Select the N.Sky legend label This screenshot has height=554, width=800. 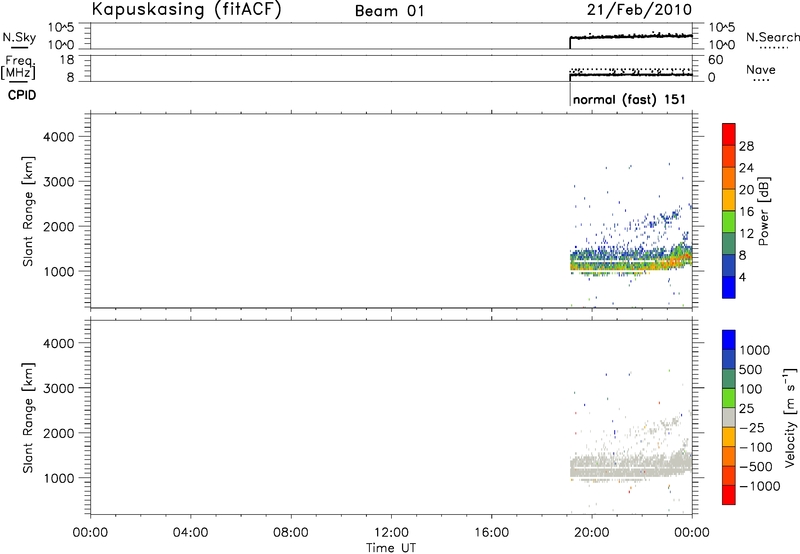[19, 37]
